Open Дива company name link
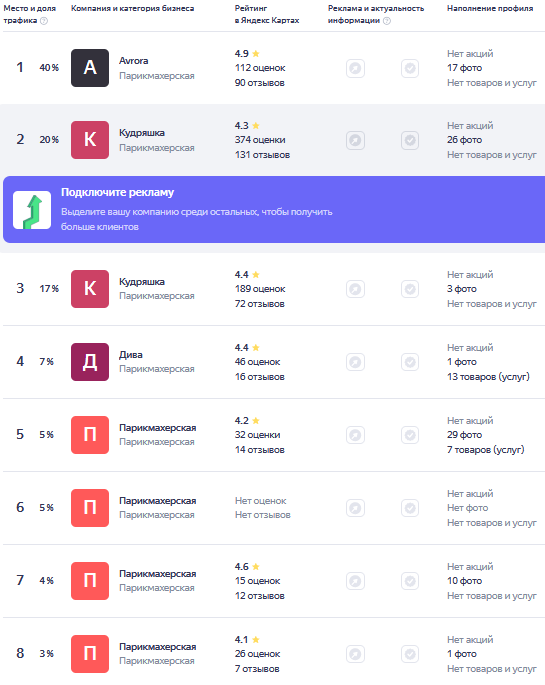 coord(131,355)
